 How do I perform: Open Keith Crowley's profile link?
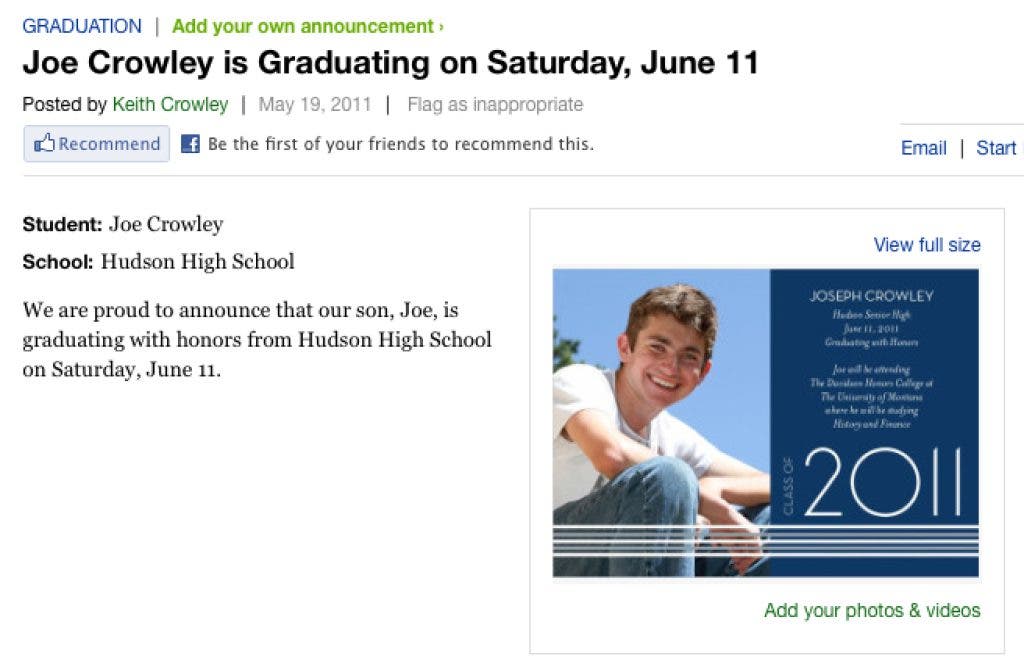(x=170, y=104)
